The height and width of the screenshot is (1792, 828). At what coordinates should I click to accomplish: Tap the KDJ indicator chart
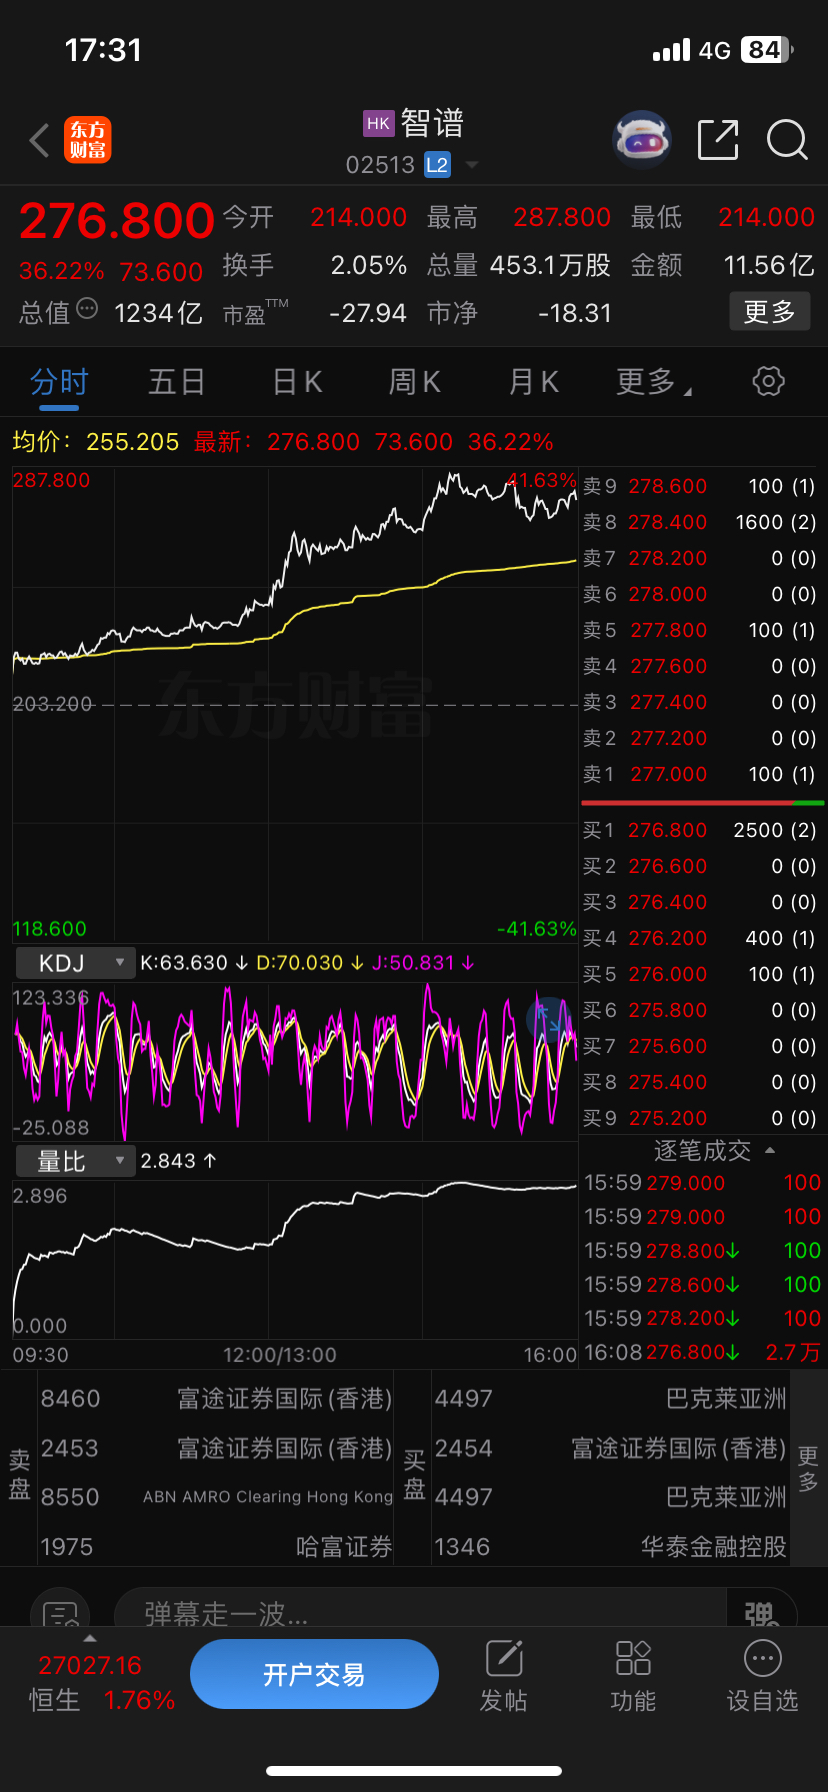pos(295,1060)
